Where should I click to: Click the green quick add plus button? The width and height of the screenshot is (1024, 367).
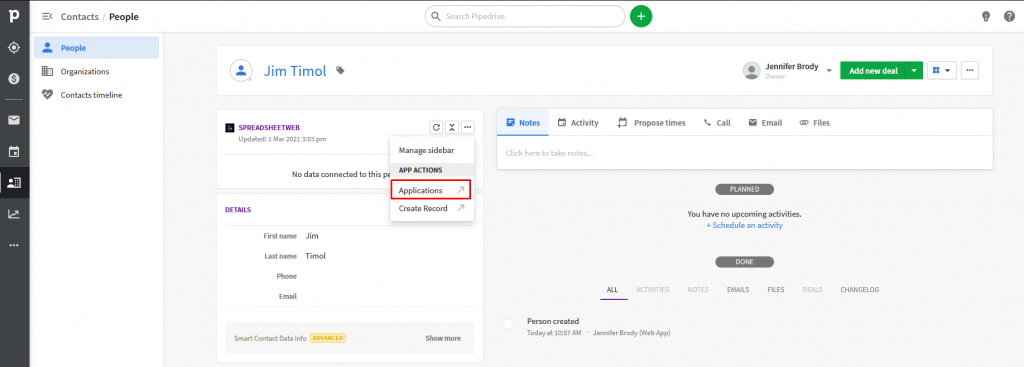coord(641,16)
